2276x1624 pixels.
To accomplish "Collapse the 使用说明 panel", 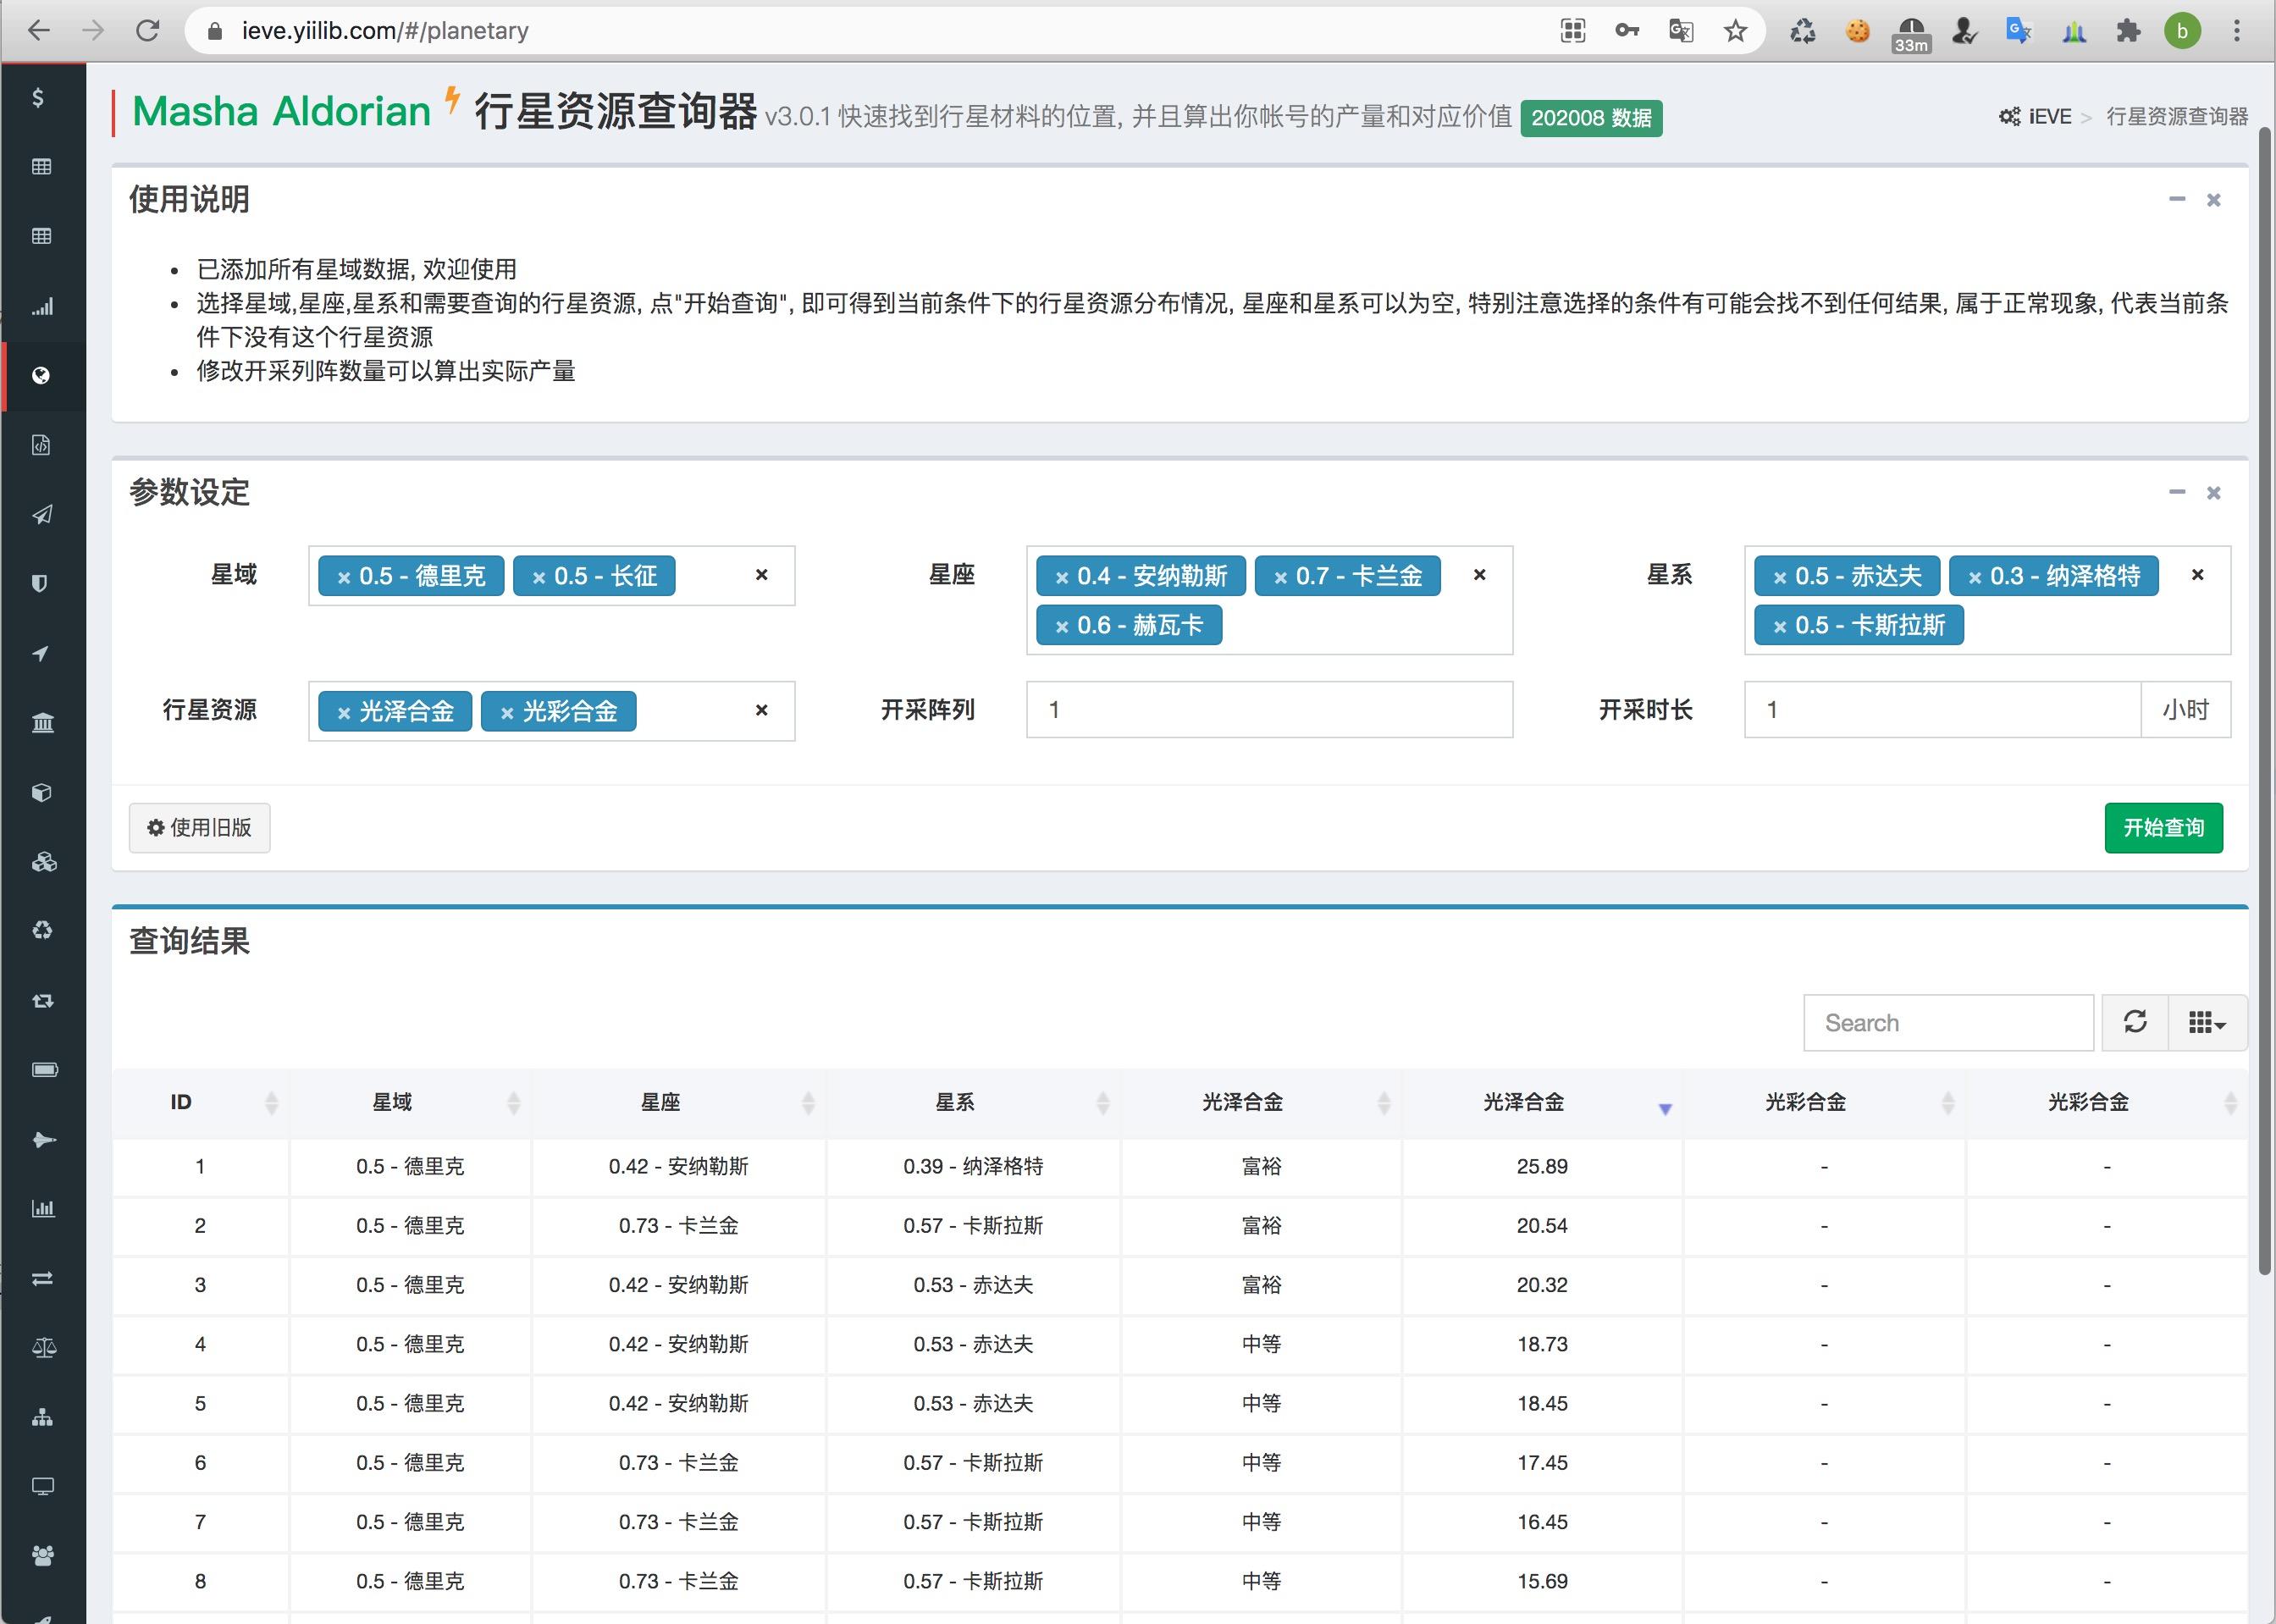I will pos(2177,199).
